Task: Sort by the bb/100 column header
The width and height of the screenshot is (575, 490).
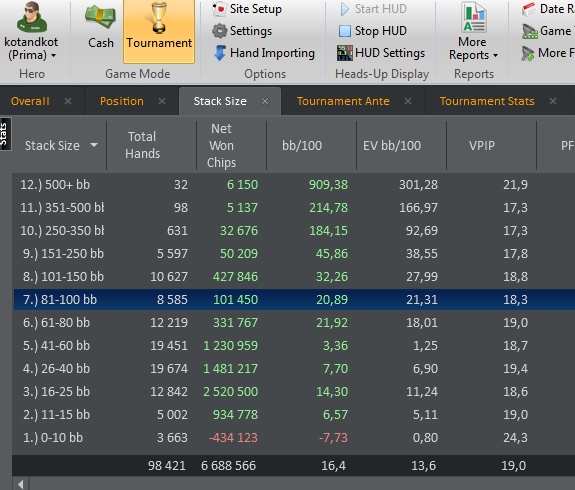Action: click(x=302, y=146)
